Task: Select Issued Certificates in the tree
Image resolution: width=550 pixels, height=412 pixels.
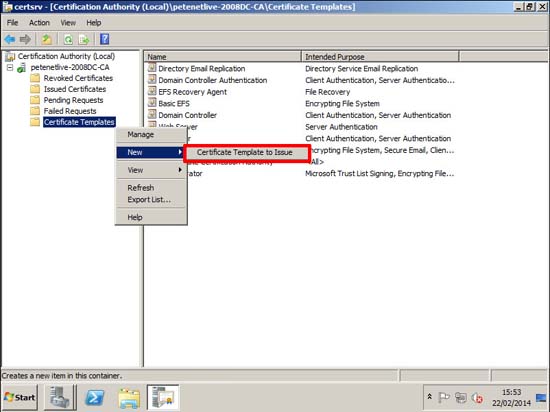Action: click(x=75, y=89)
